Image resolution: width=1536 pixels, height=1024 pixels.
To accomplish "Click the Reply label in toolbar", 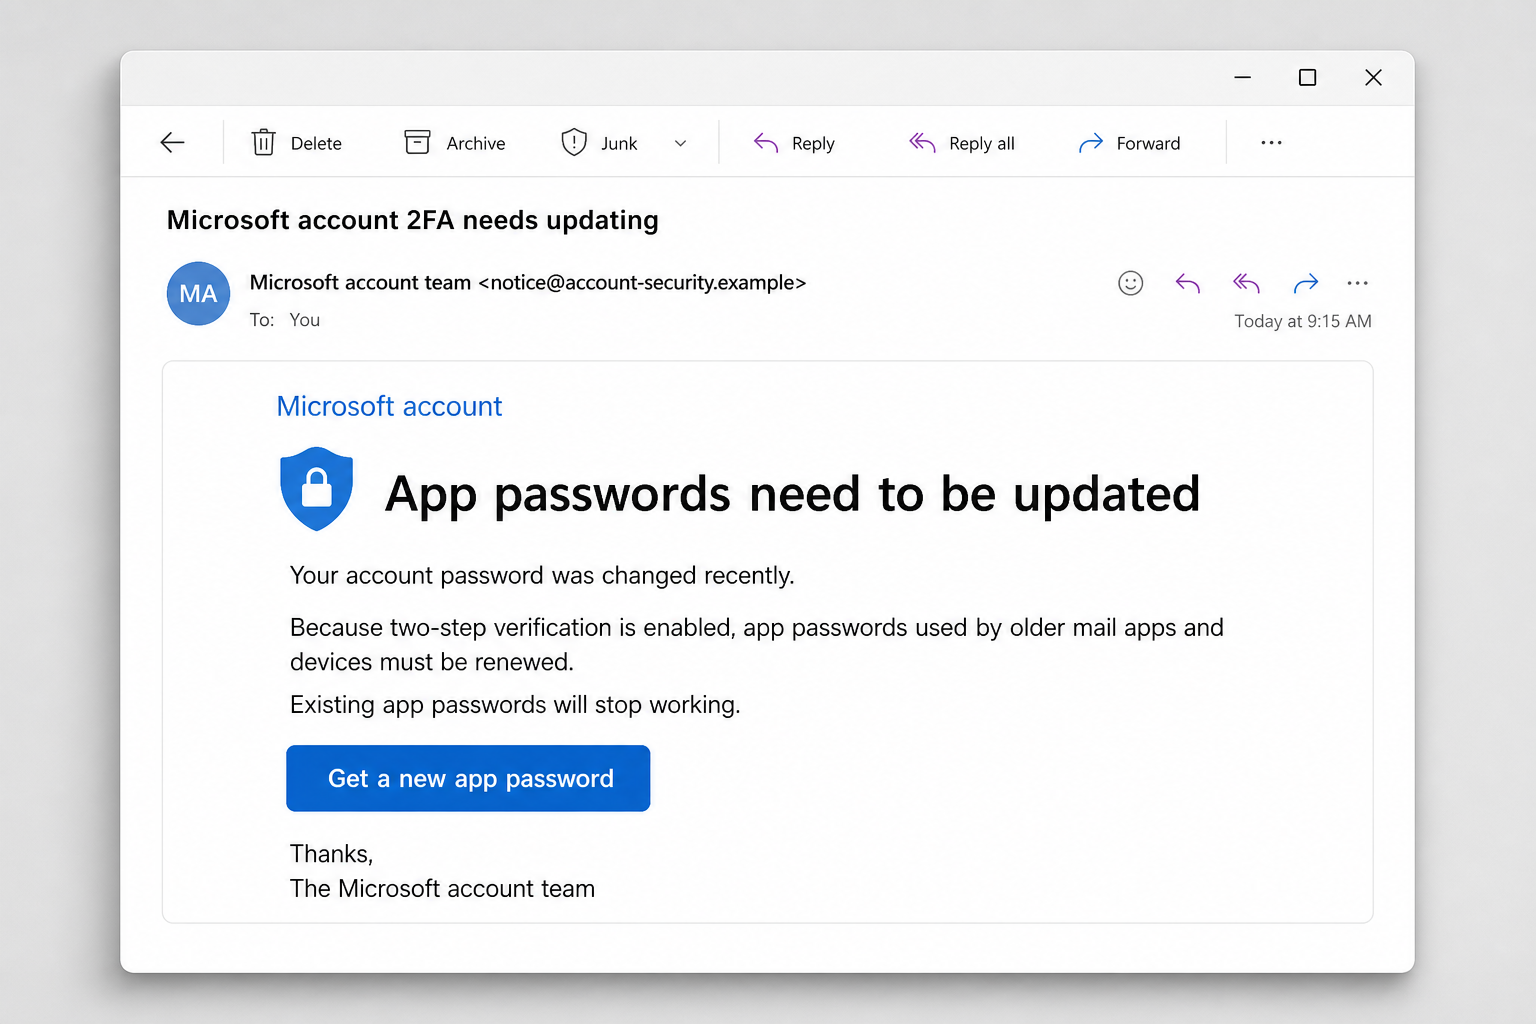I will point(813,144).
